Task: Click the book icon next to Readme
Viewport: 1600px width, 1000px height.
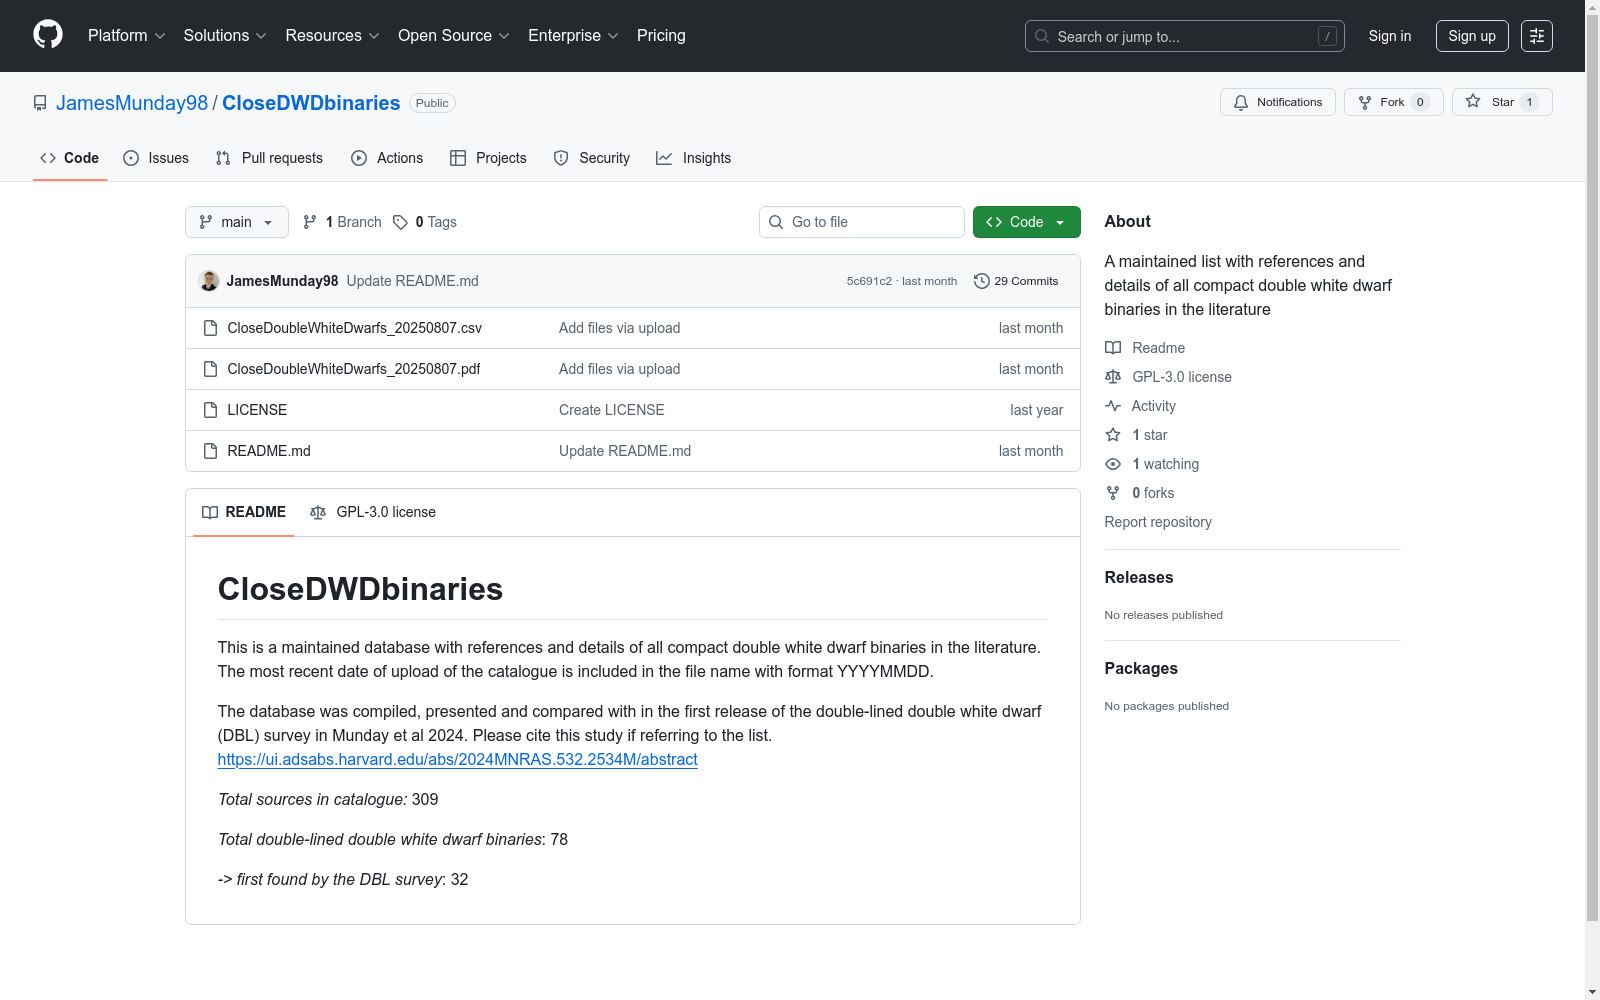Action: pos(1113,348)
